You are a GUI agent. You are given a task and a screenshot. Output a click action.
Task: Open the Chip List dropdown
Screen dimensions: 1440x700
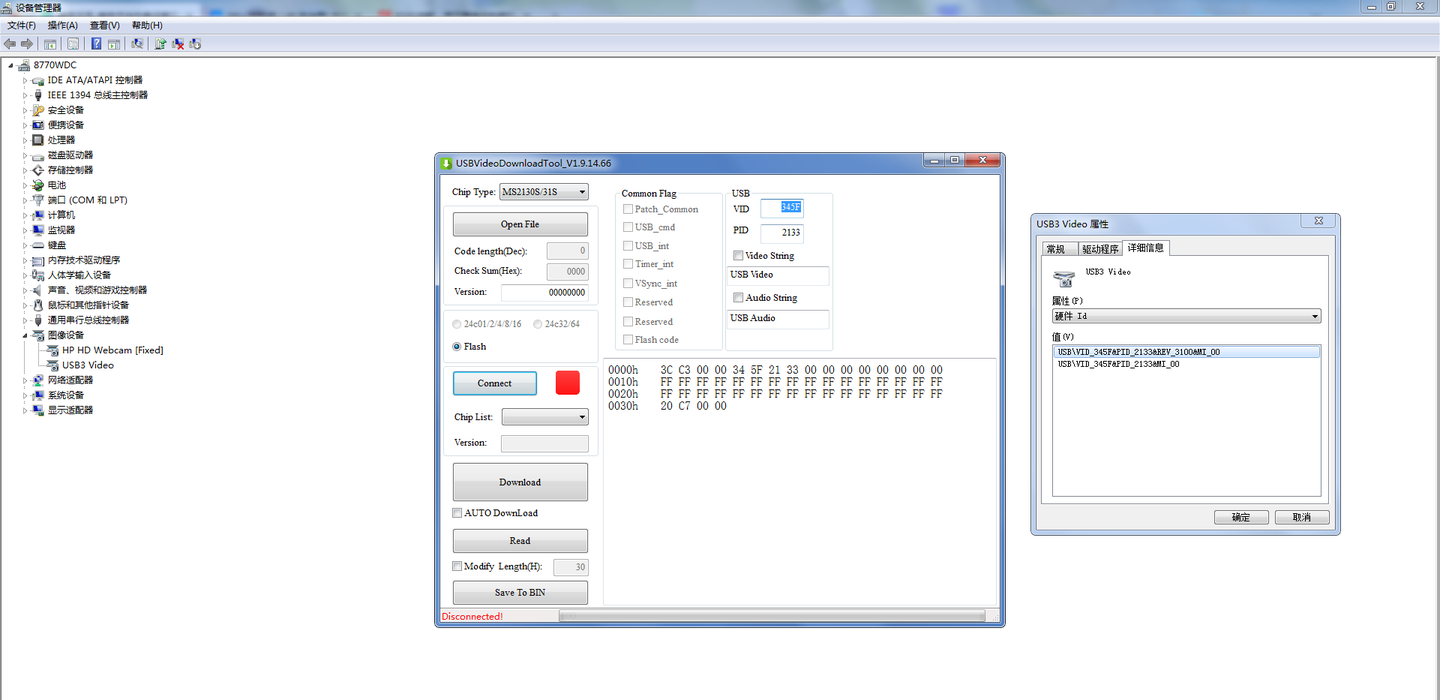(545, 417)
